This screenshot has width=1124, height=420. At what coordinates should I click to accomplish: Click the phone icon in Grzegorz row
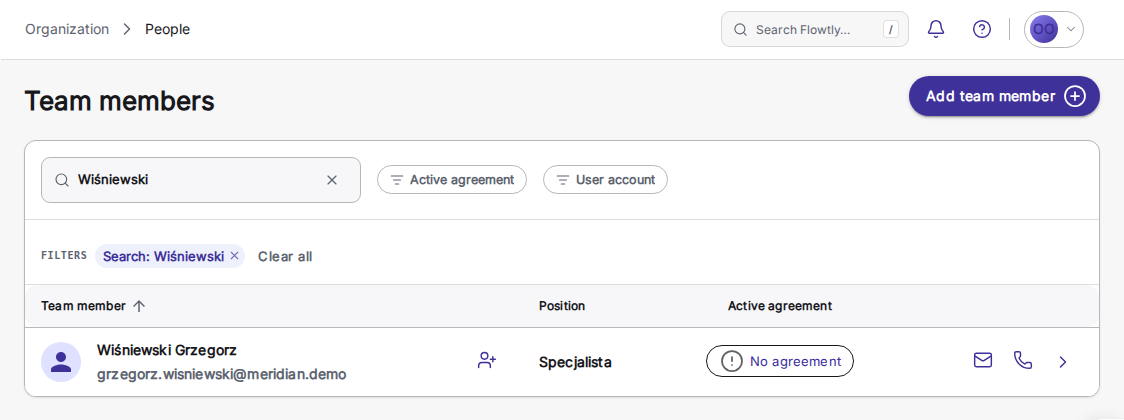tap(1022, 361)
